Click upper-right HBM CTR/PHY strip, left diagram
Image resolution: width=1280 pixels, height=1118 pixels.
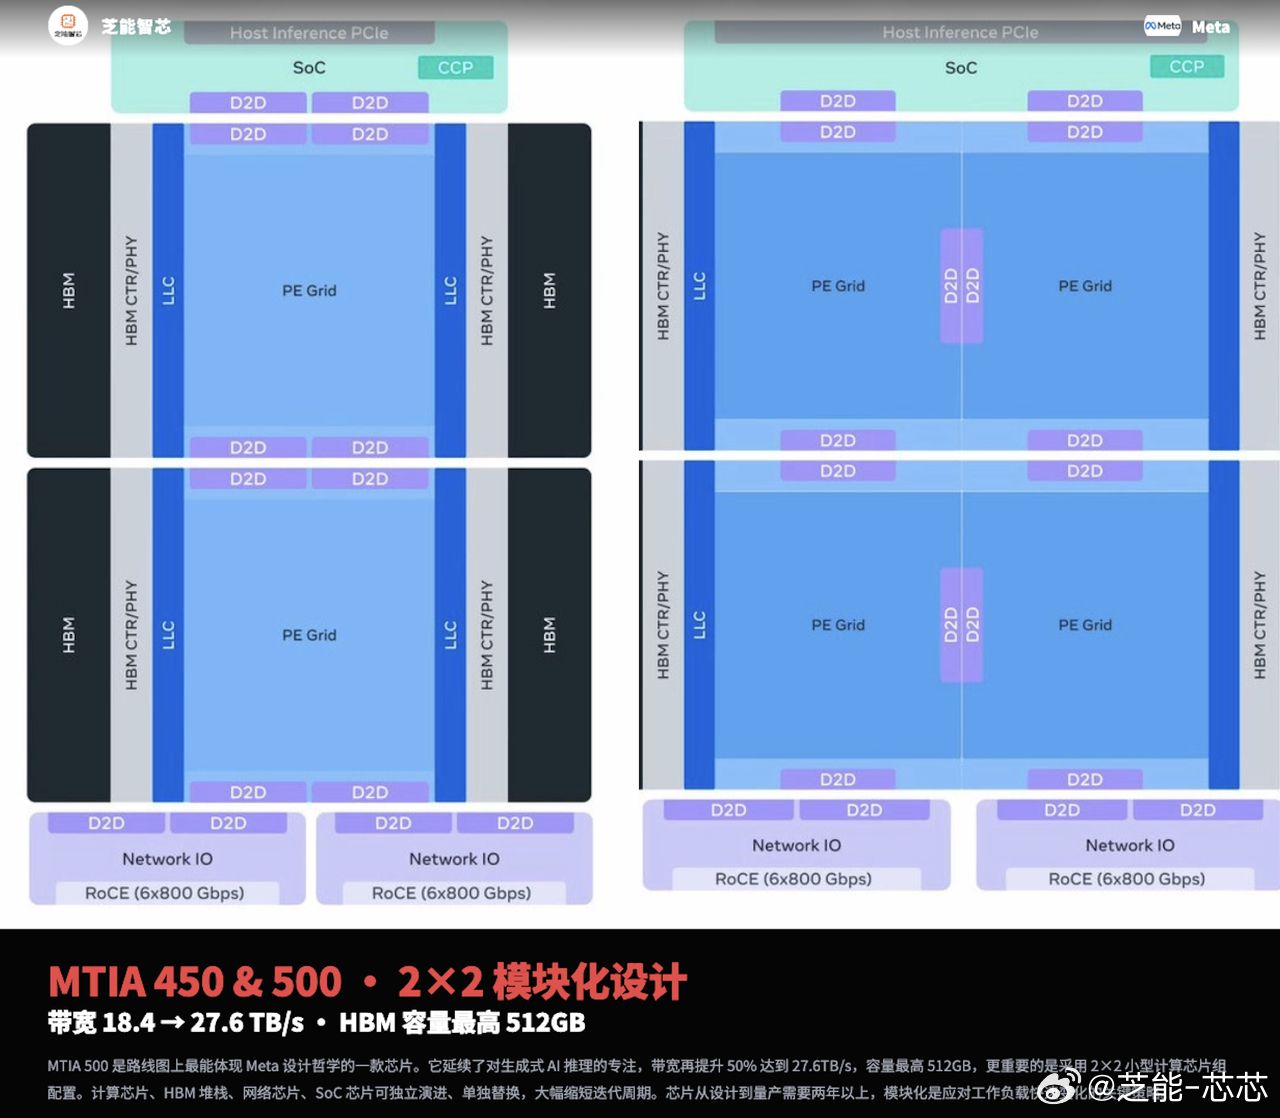coord(487,290)
